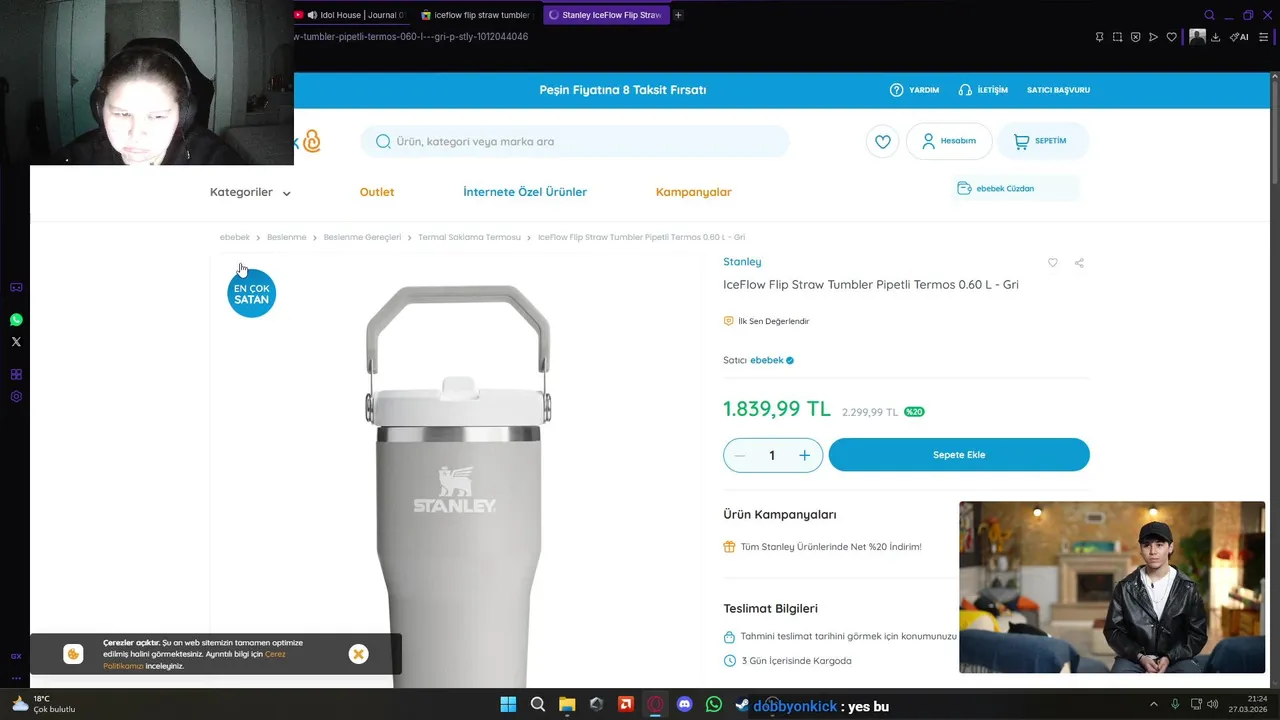The image size is (1280, 720).
Task: Open the taskbar weather widget
Action: pos(44,704)
